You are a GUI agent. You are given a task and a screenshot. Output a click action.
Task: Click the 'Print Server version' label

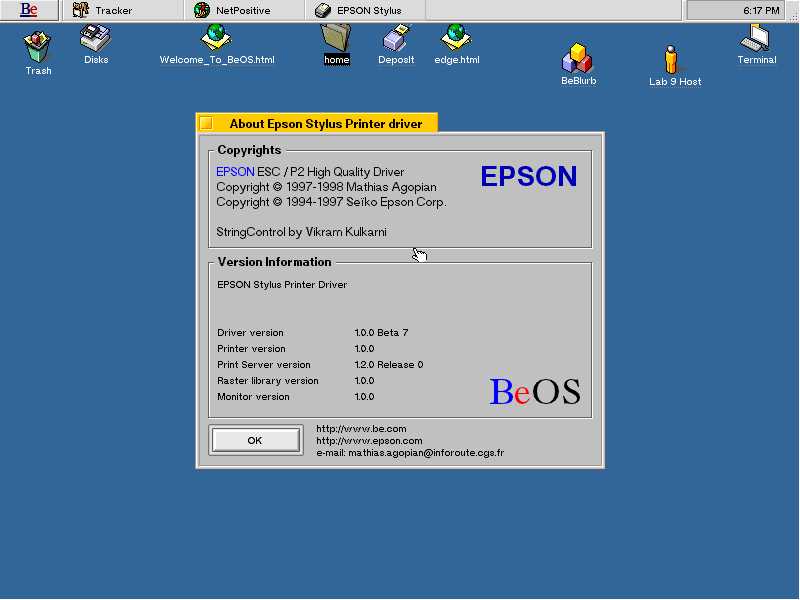[x=264, y=365]
